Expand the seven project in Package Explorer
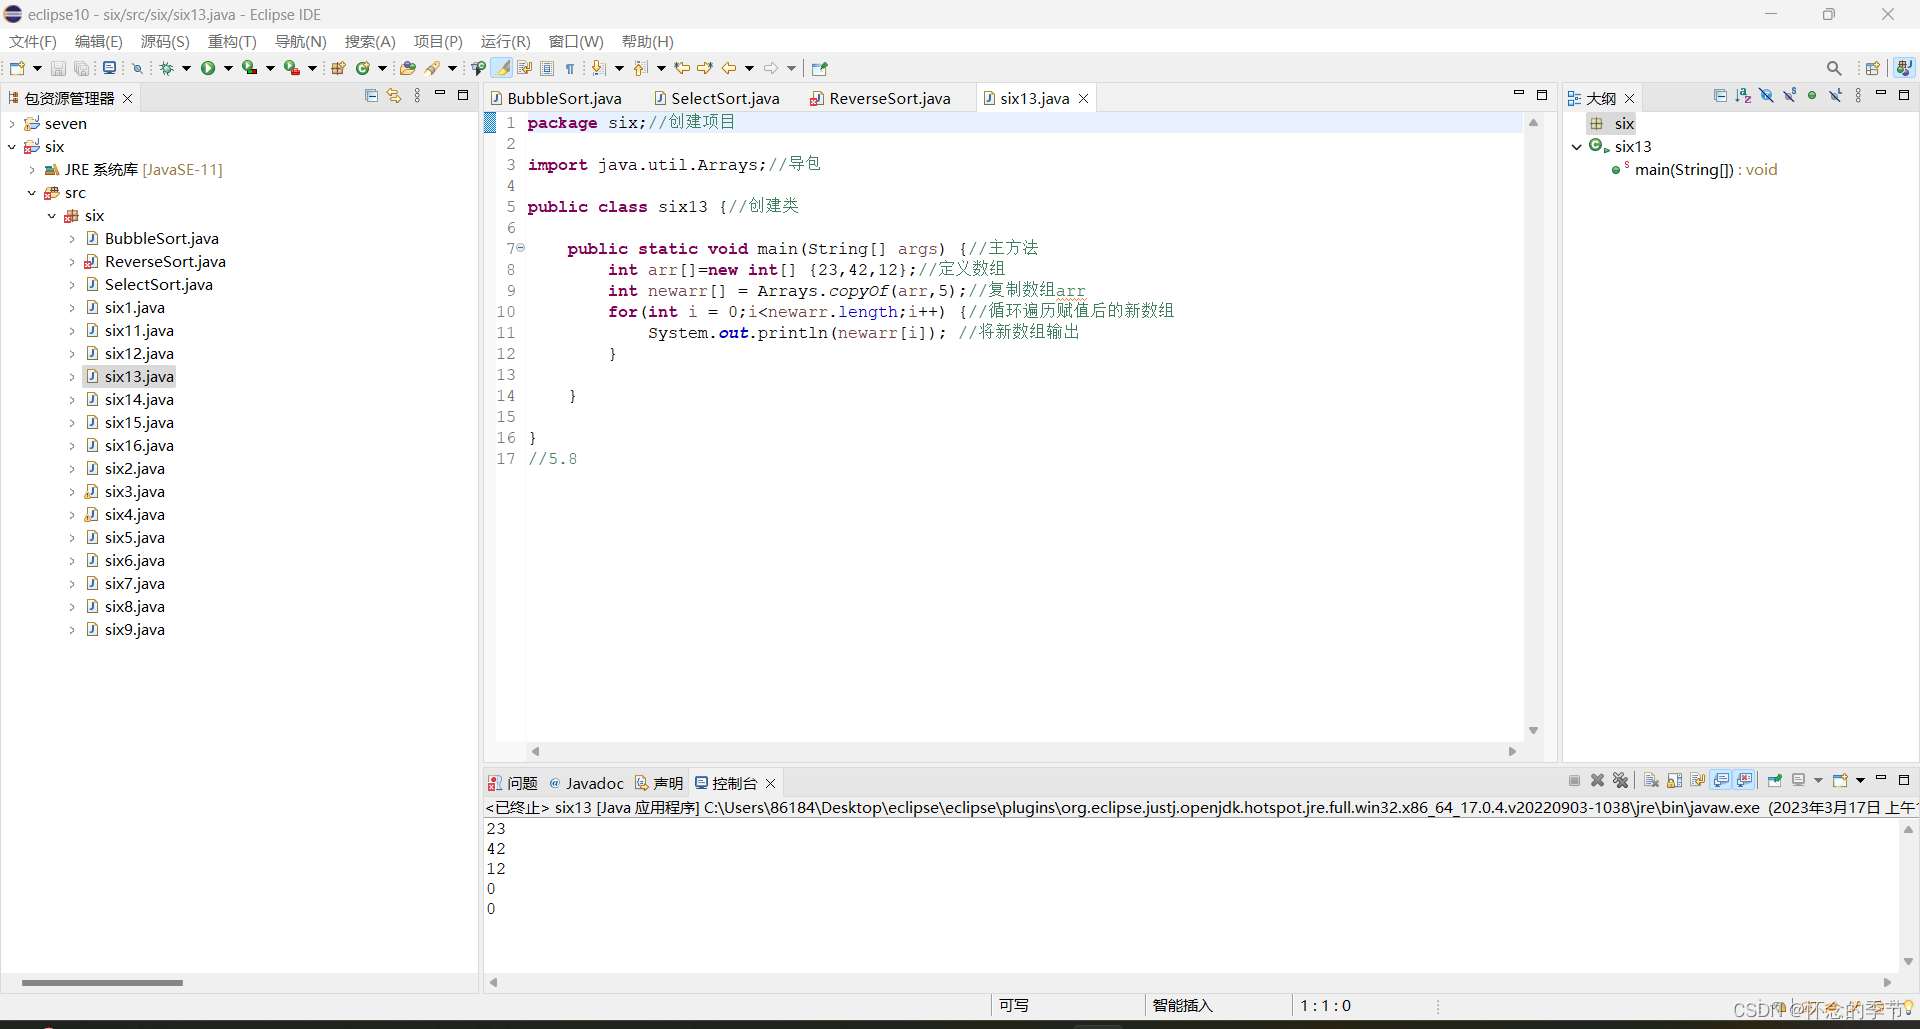Screen dimensions: 1920x1029 coord(11,123)
